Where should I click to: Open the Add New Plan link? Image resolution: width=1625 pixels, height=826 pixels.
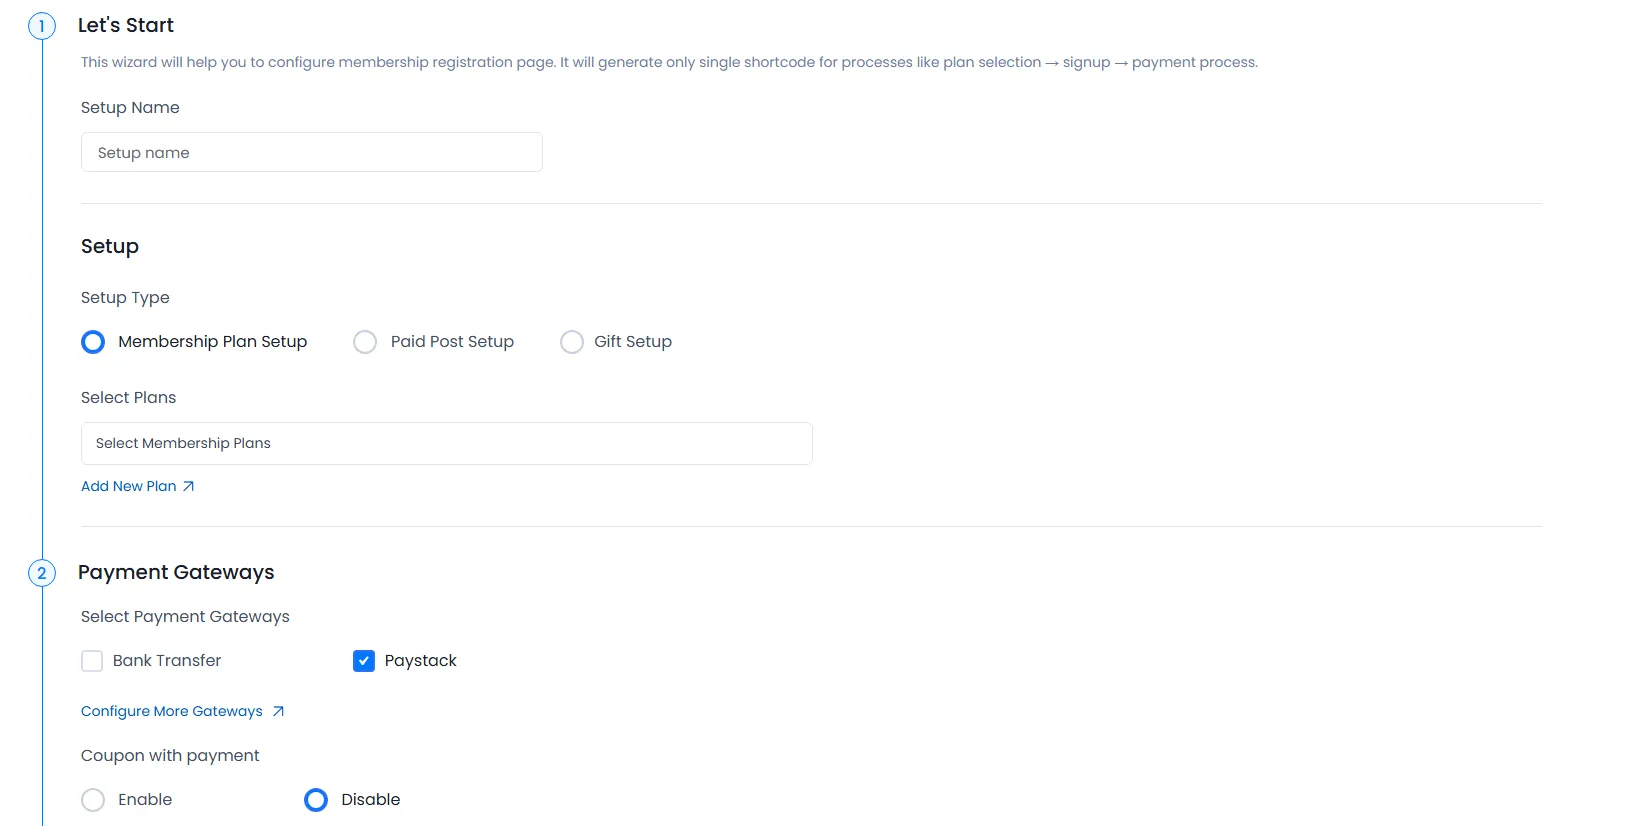pos(128,486)
